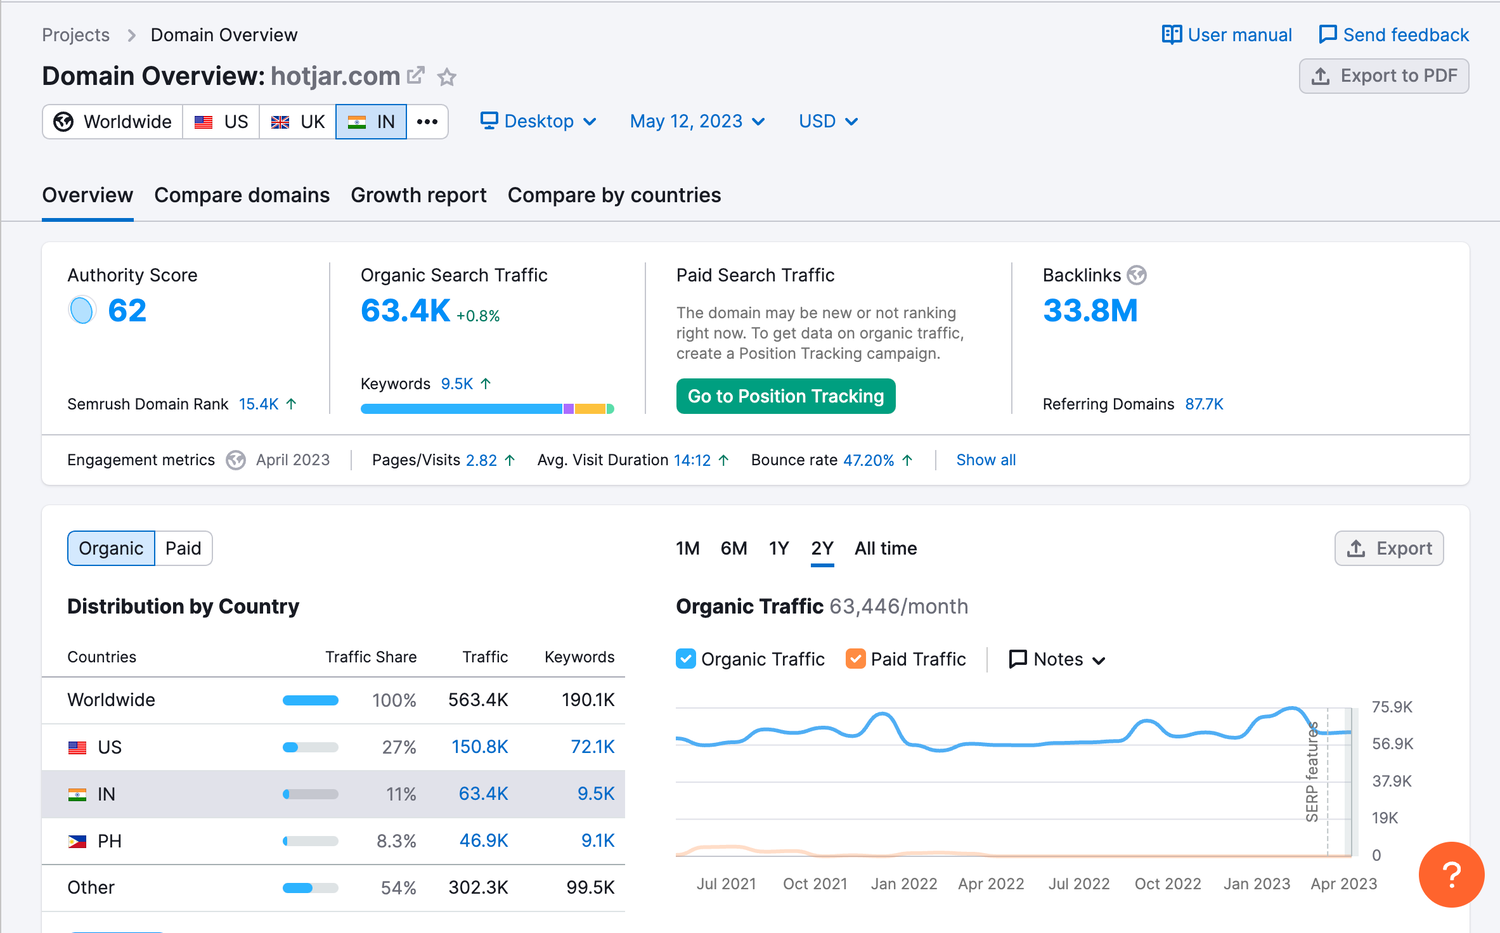Click the three-dots more countries button
The image size is (1500, 933).
(427, 122)
